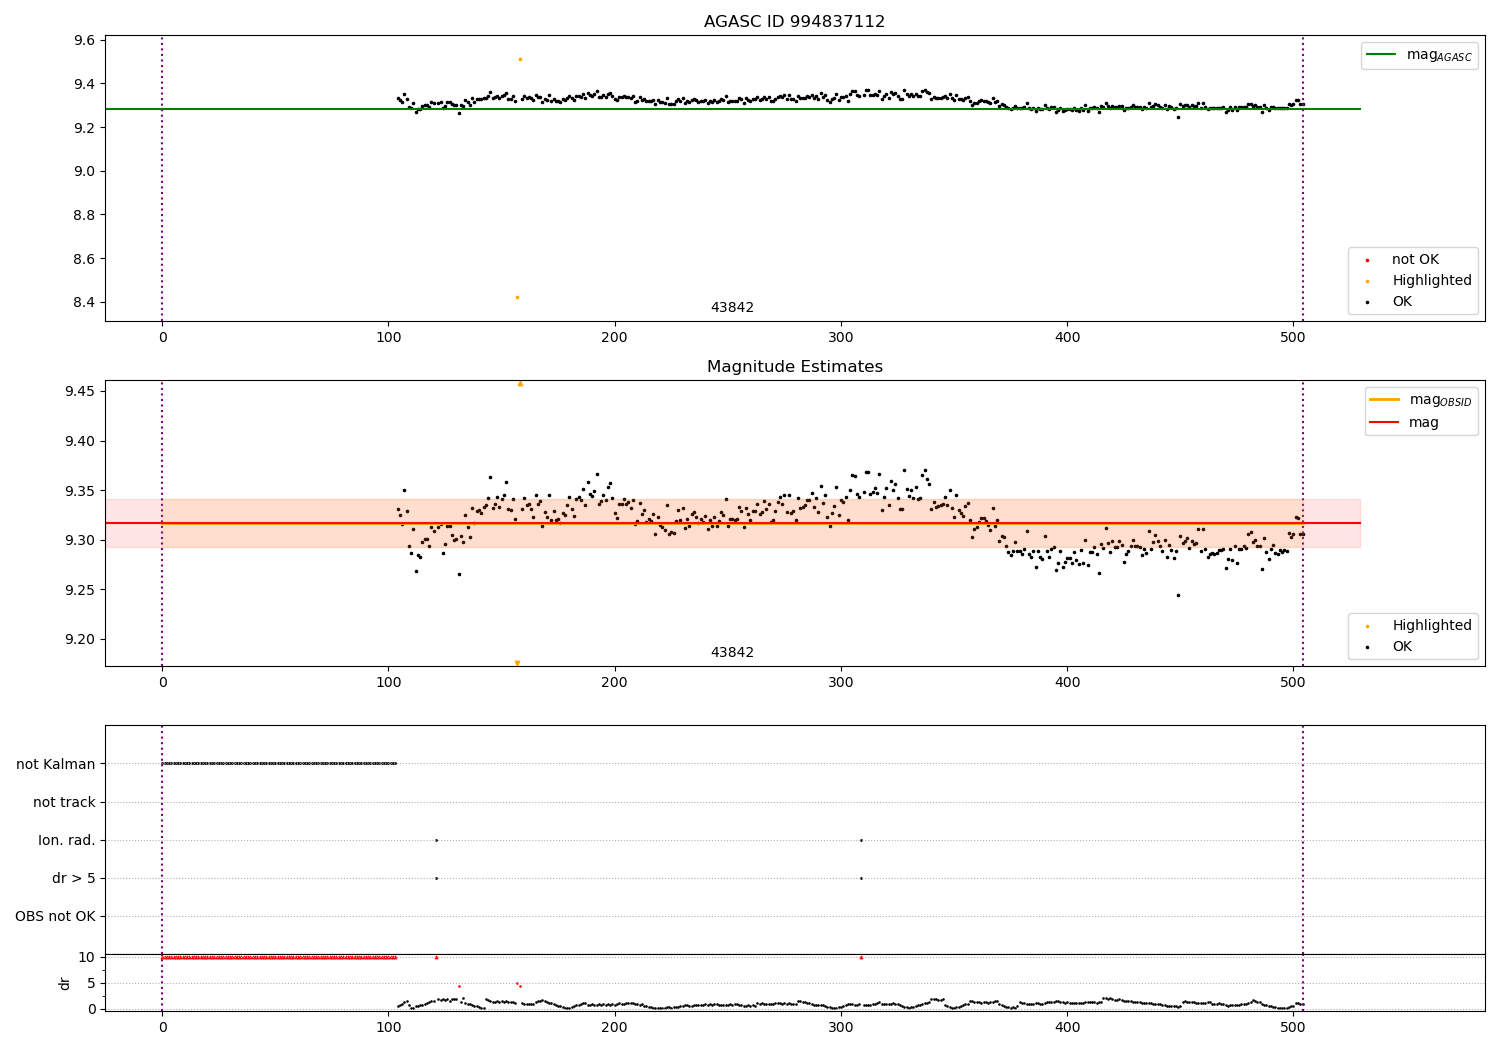Click the title AGASC ID 994837112

tap(795, 22)
